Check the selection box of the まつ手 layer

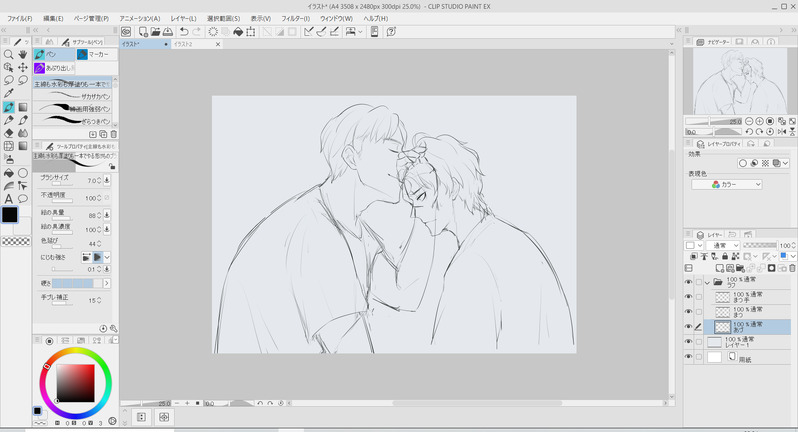699,297
